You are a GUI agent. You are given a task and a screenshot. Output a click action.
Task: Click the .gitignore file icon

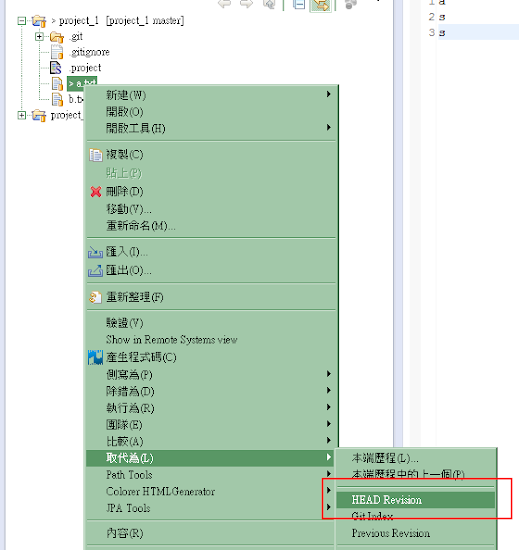pos(57,52)
